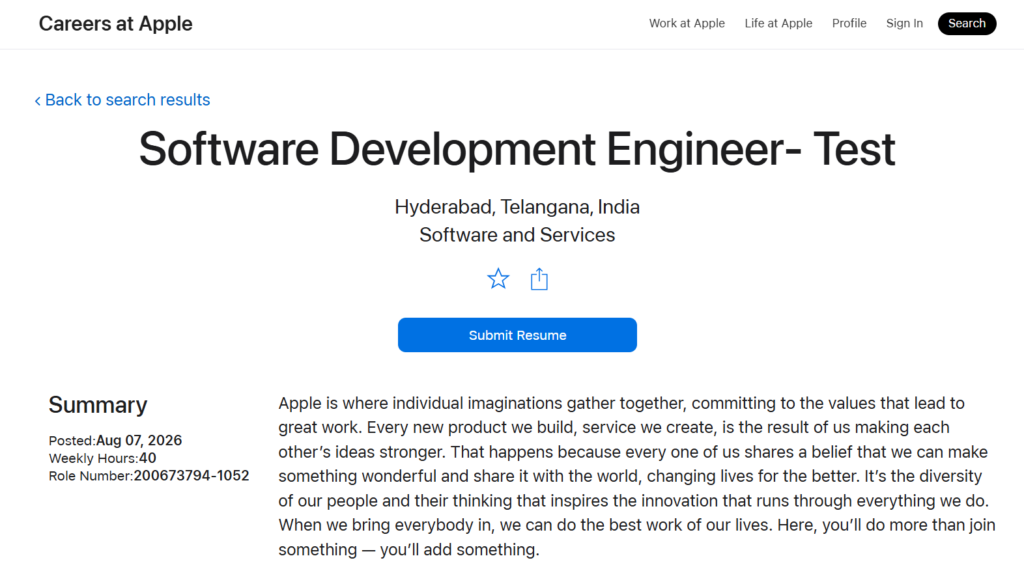The height and width of the screenshot is (569, 1024).
Task: Open Search from the header
Action: (x=967, y=24)
